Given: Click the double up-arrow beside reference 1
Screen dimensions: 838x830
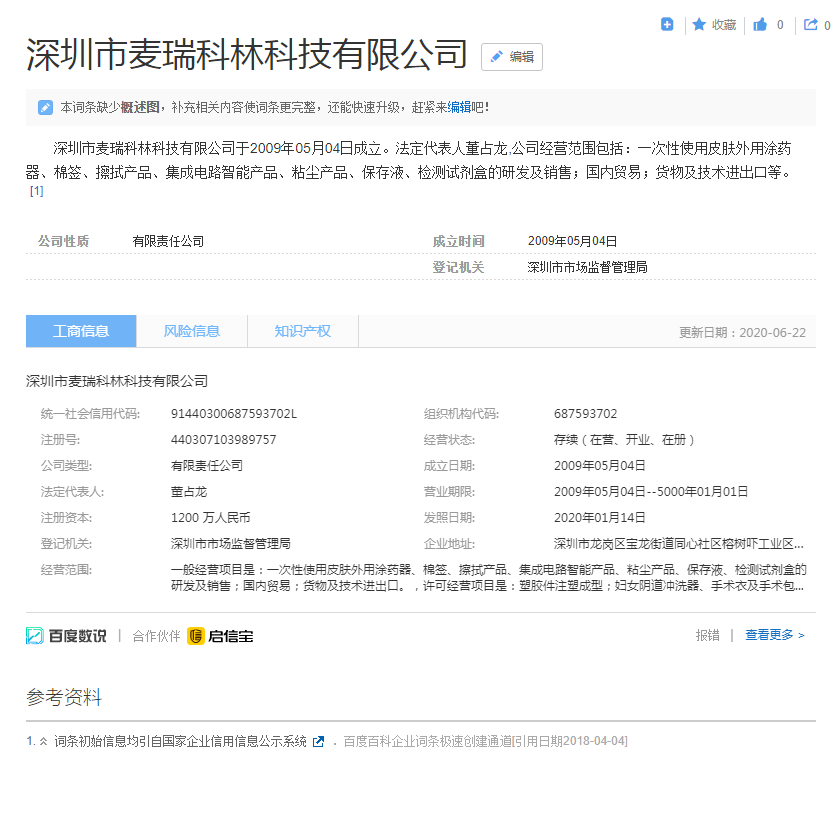Looking at the screenshot, I should tap(43, 741).
